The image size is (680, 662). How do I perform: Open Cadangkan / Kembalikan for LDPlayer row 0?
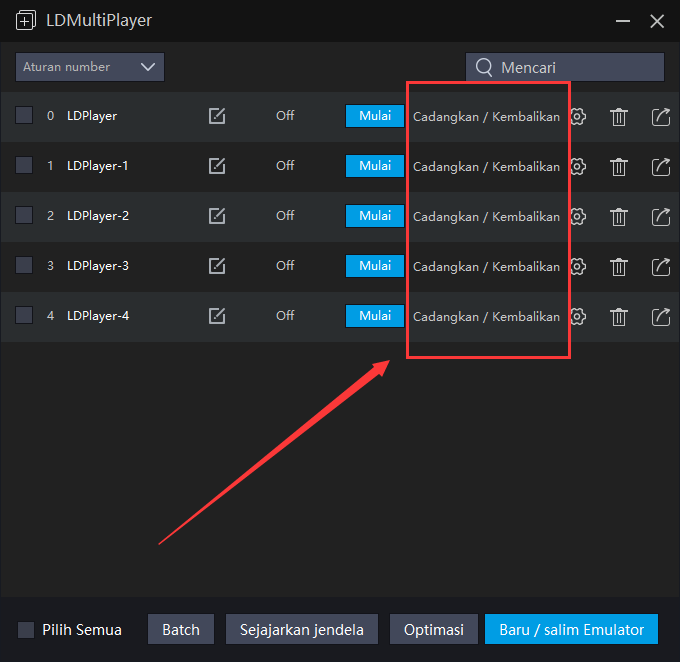click(486, 117)
